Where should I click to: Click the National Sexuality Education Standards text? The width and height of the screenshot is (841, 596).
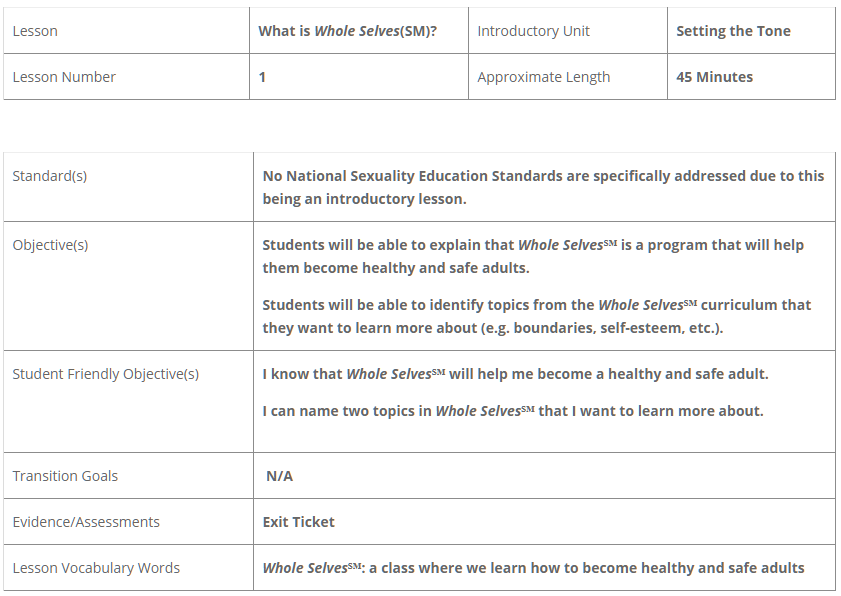[x=543, y=187]
